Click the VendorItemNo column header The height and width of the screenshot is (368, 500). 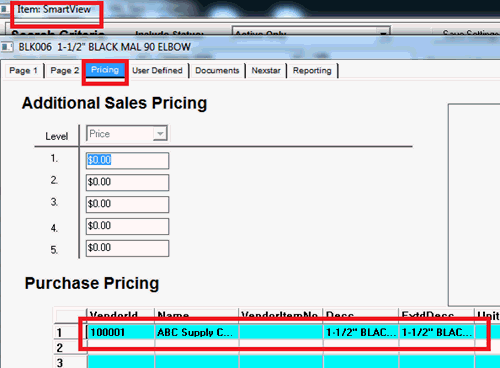(x=281, y=315)
